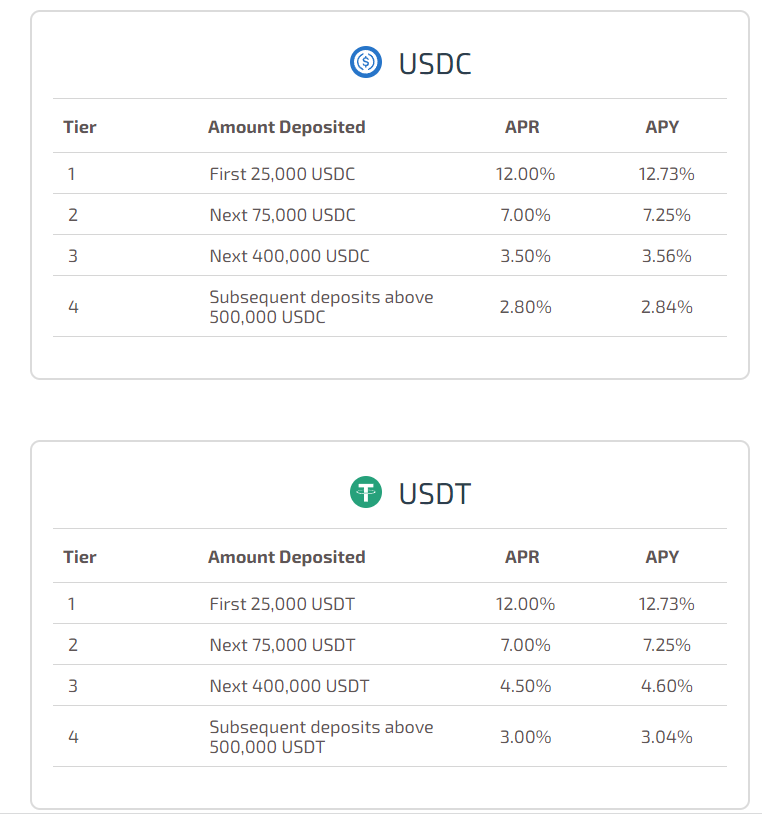Click the Tier header in USDT table
Image resolution: width=762 pixels, height=816 pixels.
coord(80,557)
